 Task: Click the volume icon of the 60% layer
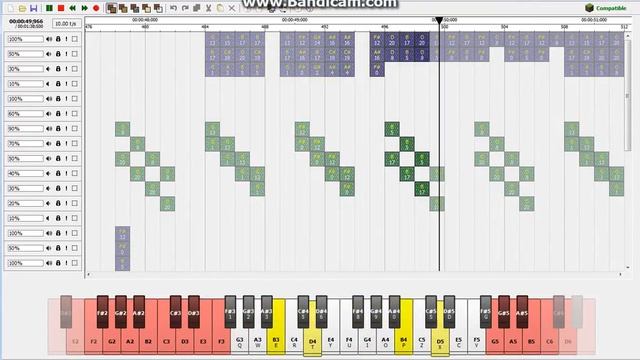[49, 114]
